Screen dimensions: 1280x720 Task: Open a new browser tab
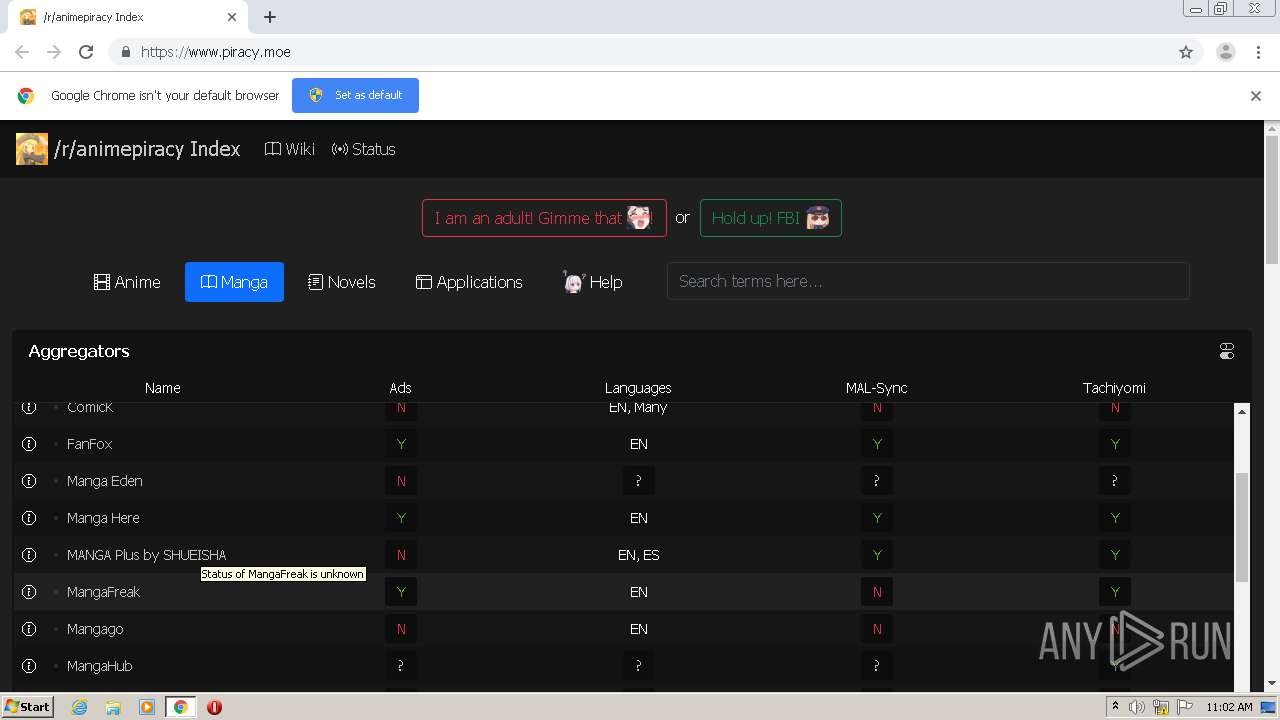[270, 17]
